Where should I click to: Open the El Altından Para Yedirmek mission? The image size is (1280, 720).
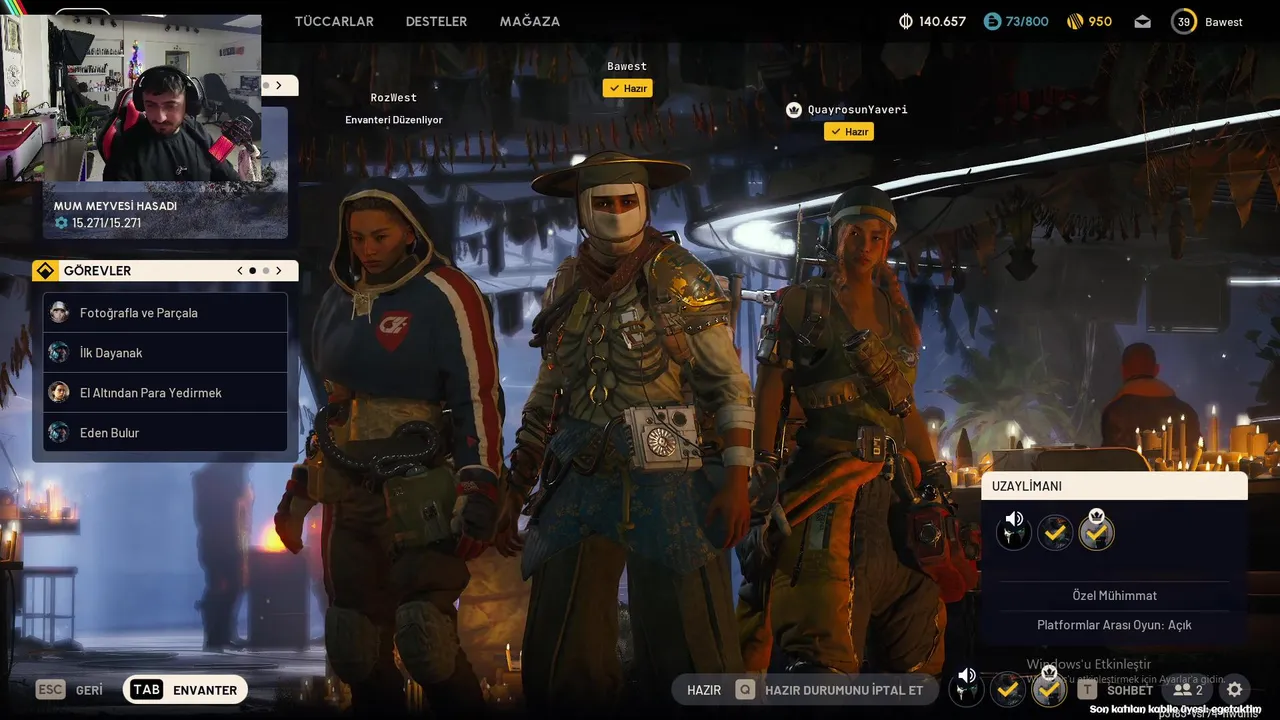(165, 392)
